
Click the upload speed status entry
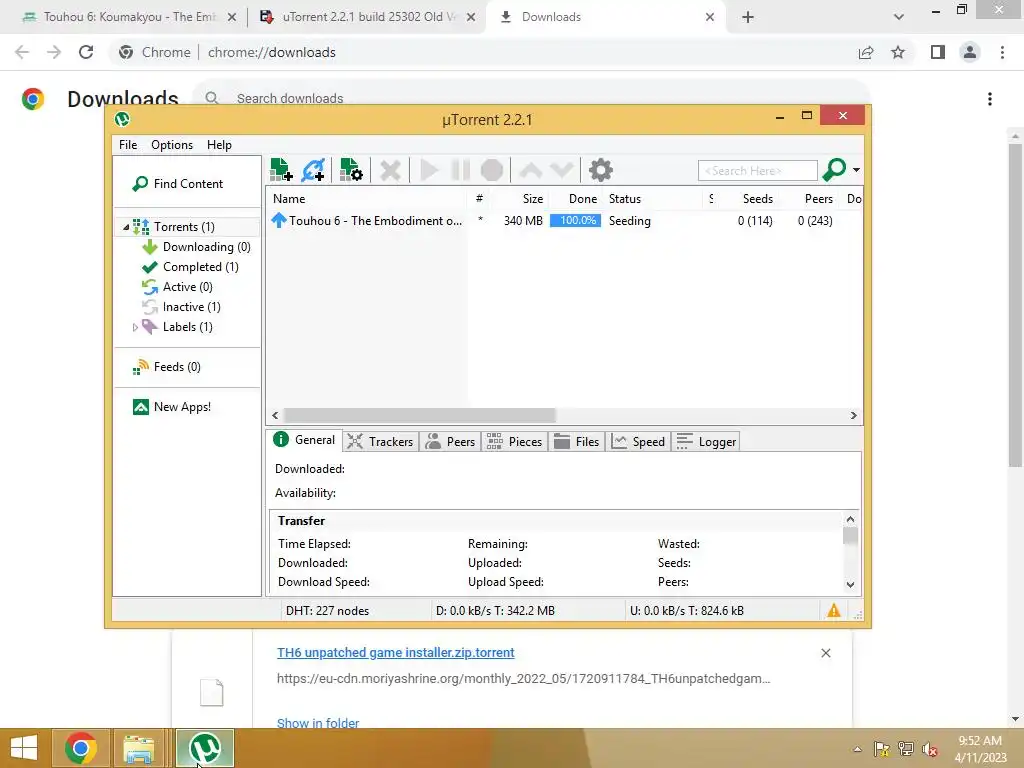(686, 611)
